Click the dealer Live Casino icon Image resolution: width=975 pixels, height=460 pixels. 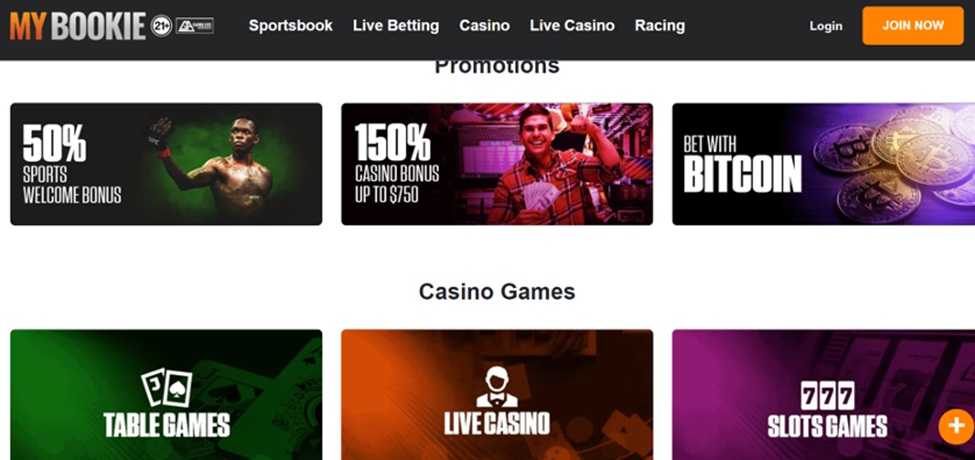[x=497, y=386]
